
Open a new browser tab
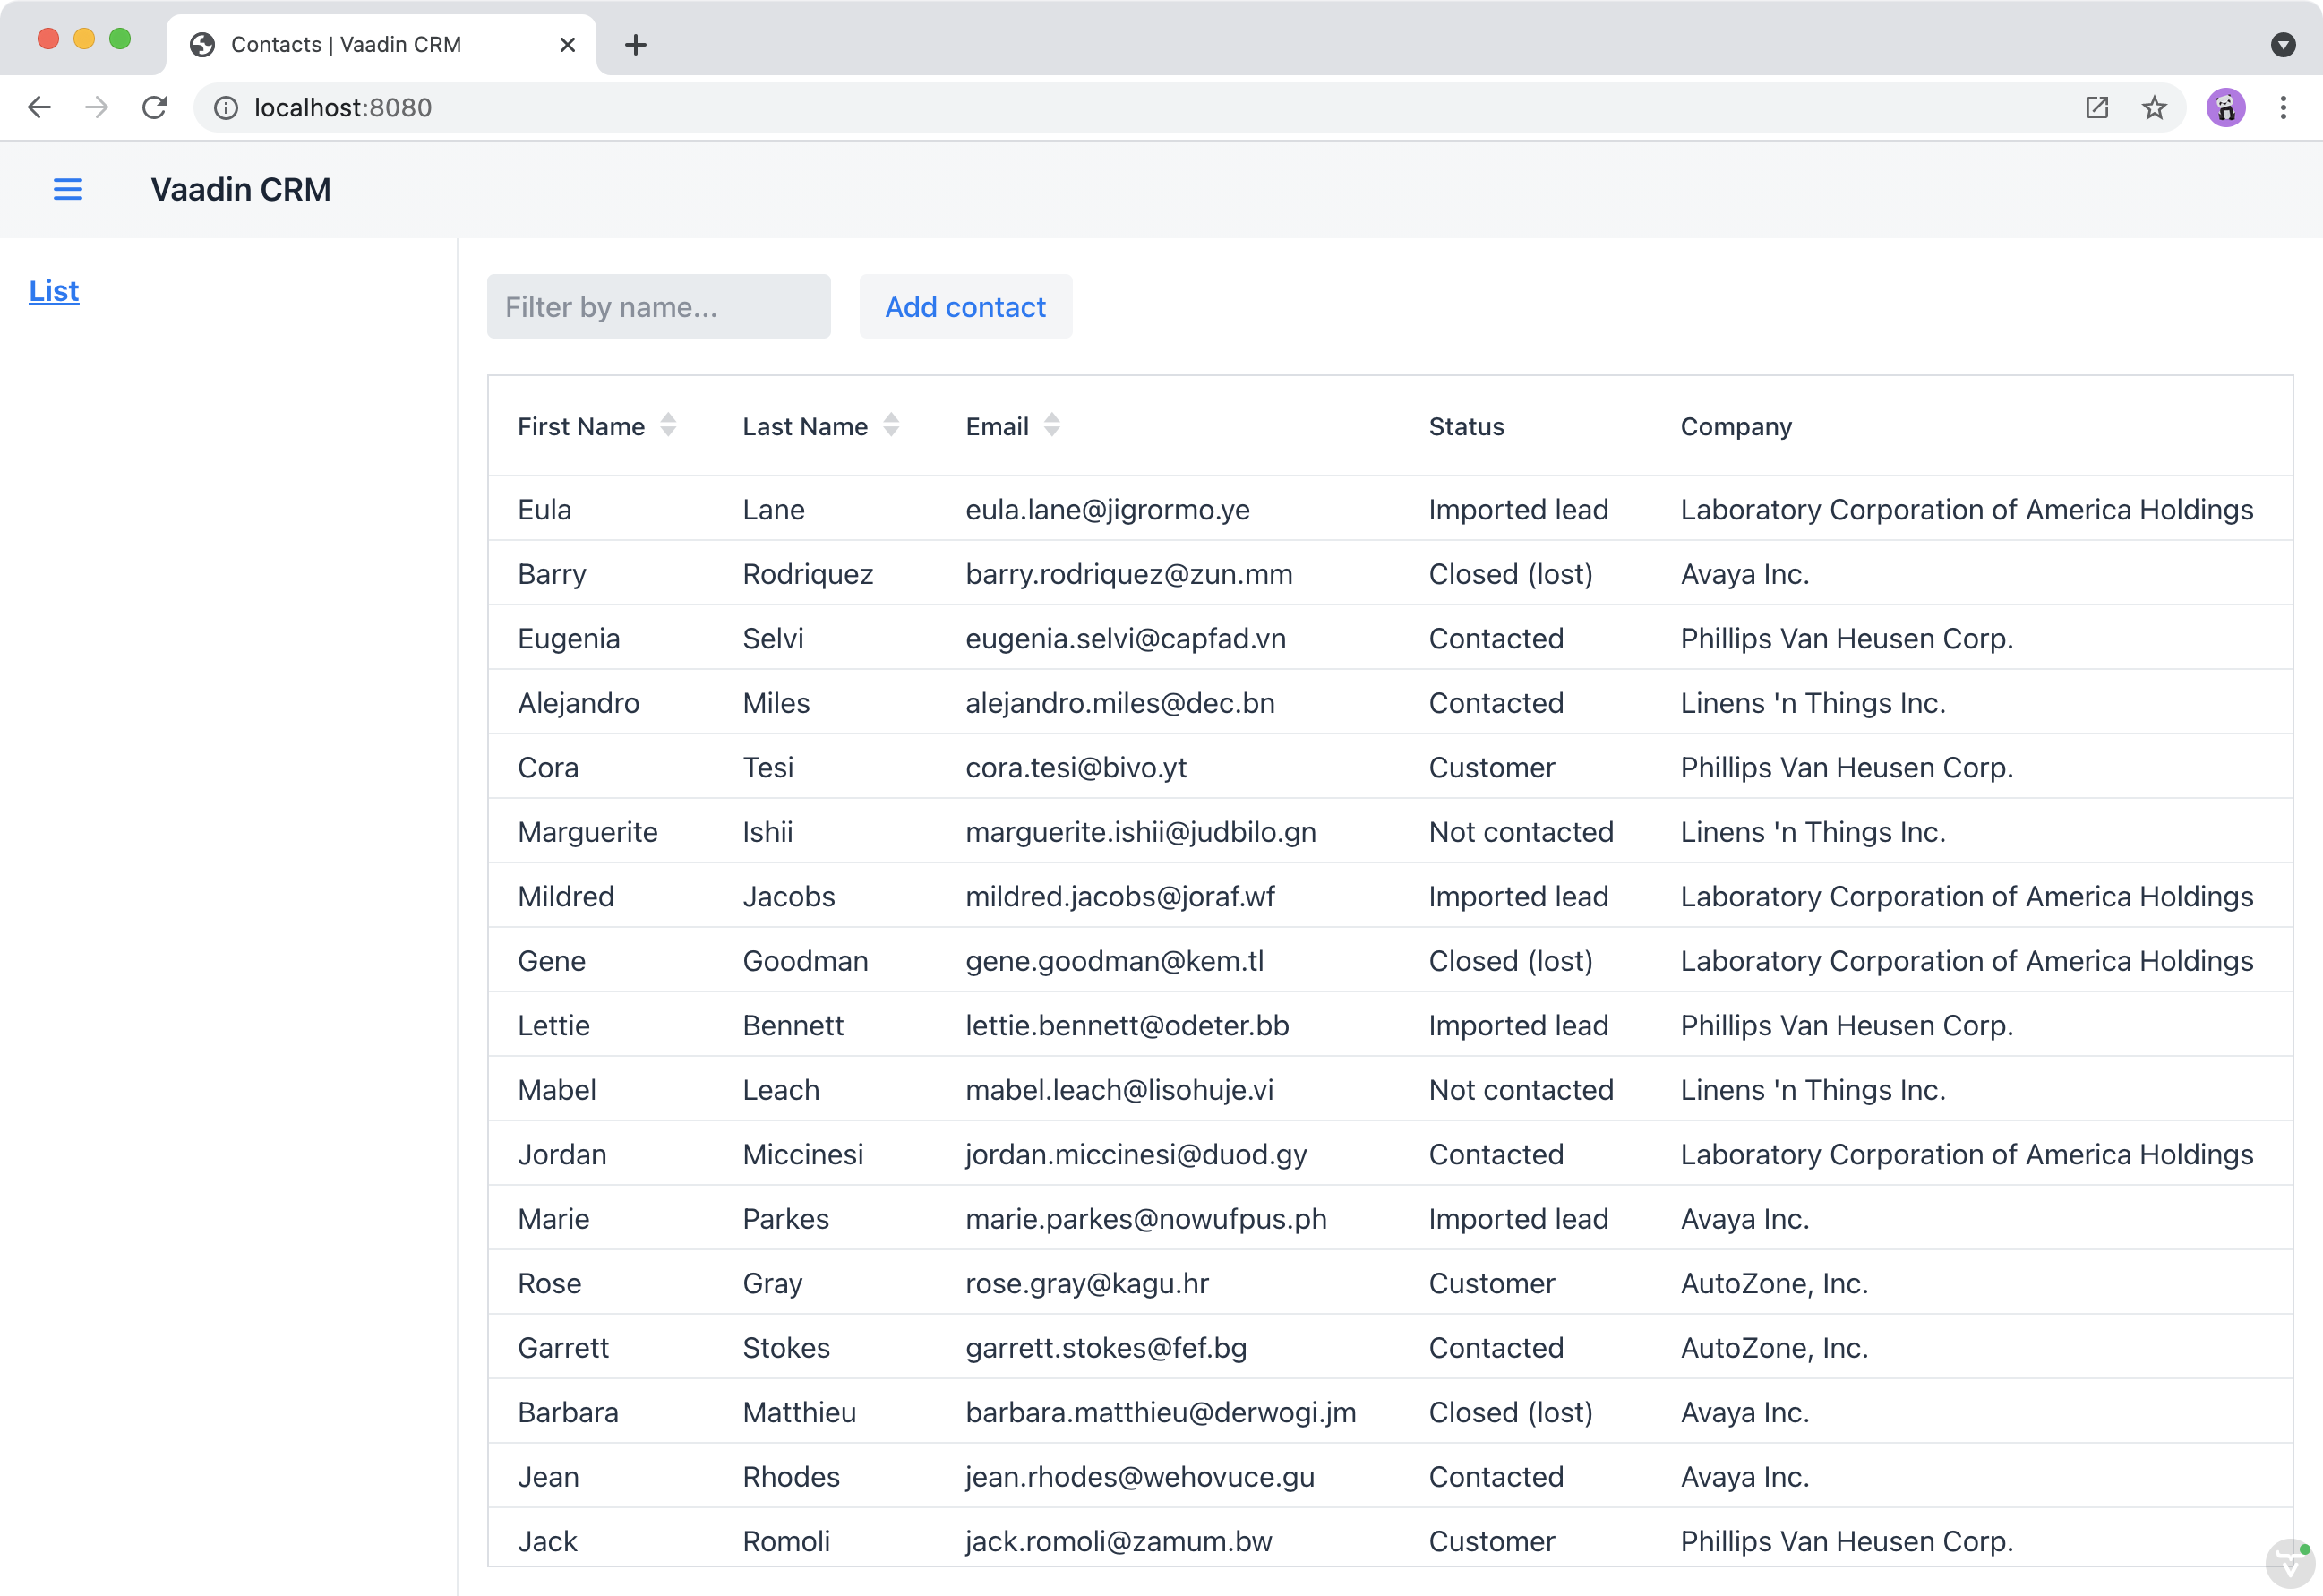pyautogui.click(x=635, y=44)
